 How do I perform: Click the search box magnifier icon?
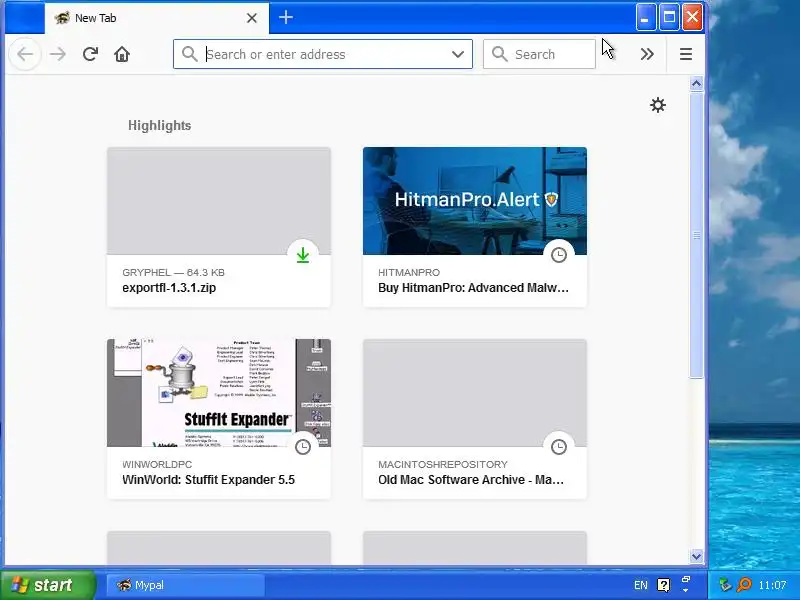pyautogui.click(x=499, y=54)
